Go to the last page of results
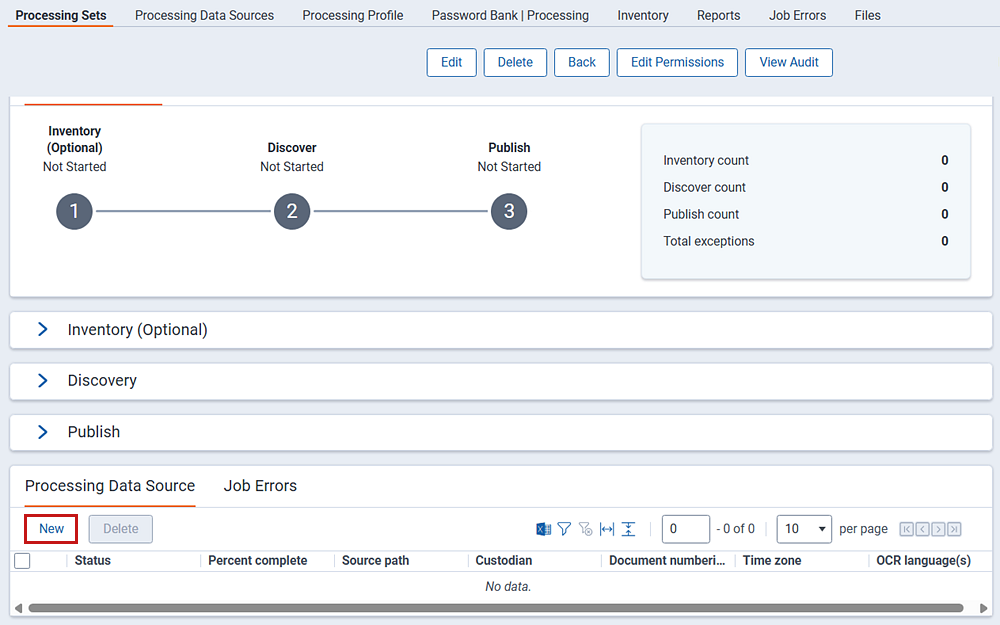Screen dimensions: 1000x625 (954, 529)
